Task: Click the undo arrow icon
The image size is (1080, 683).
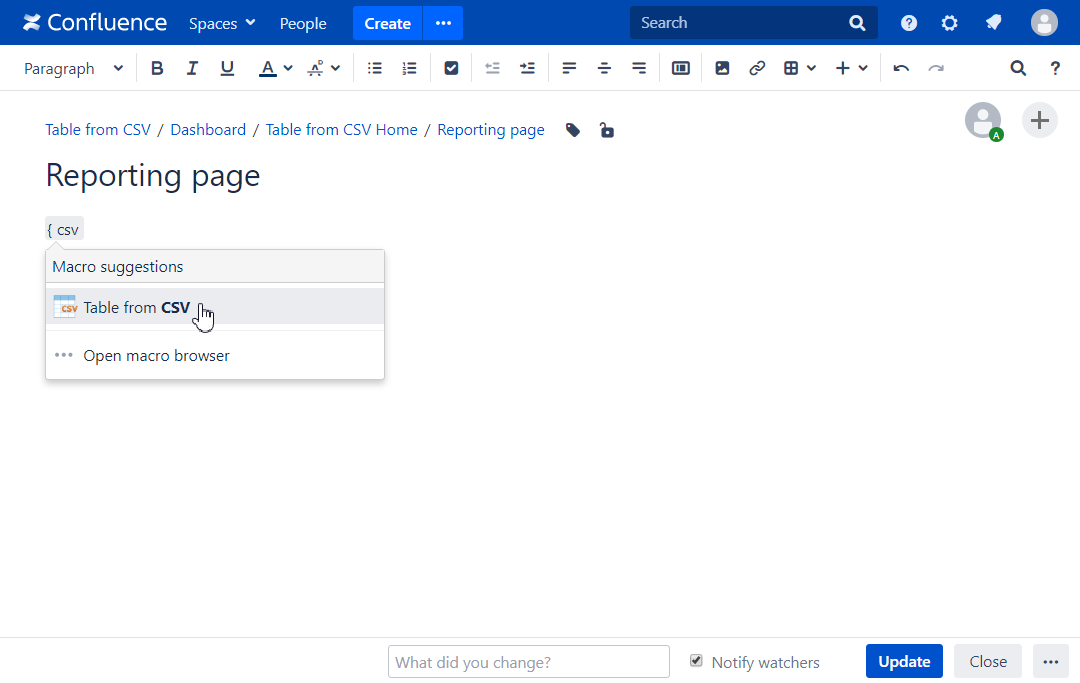Action: pyautogui.click(x=901, y=68)
